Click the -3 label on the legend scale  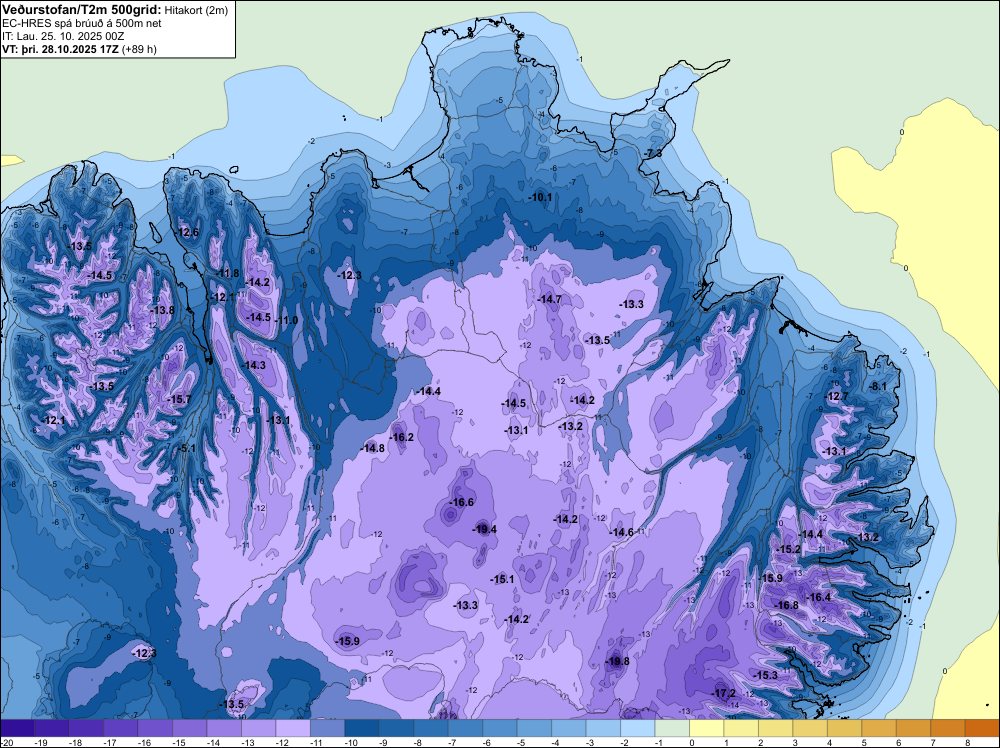click(592, 742)
